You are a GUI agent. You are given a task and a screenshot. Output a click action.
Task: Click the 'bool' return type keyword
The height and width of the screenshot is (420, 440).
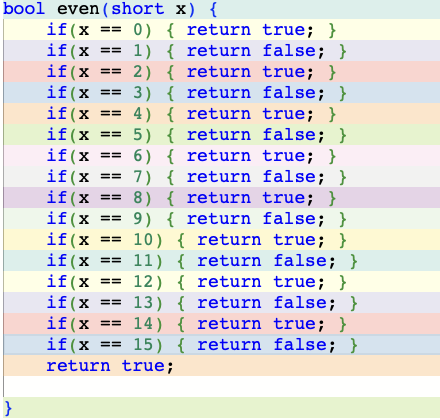point(24,9)
